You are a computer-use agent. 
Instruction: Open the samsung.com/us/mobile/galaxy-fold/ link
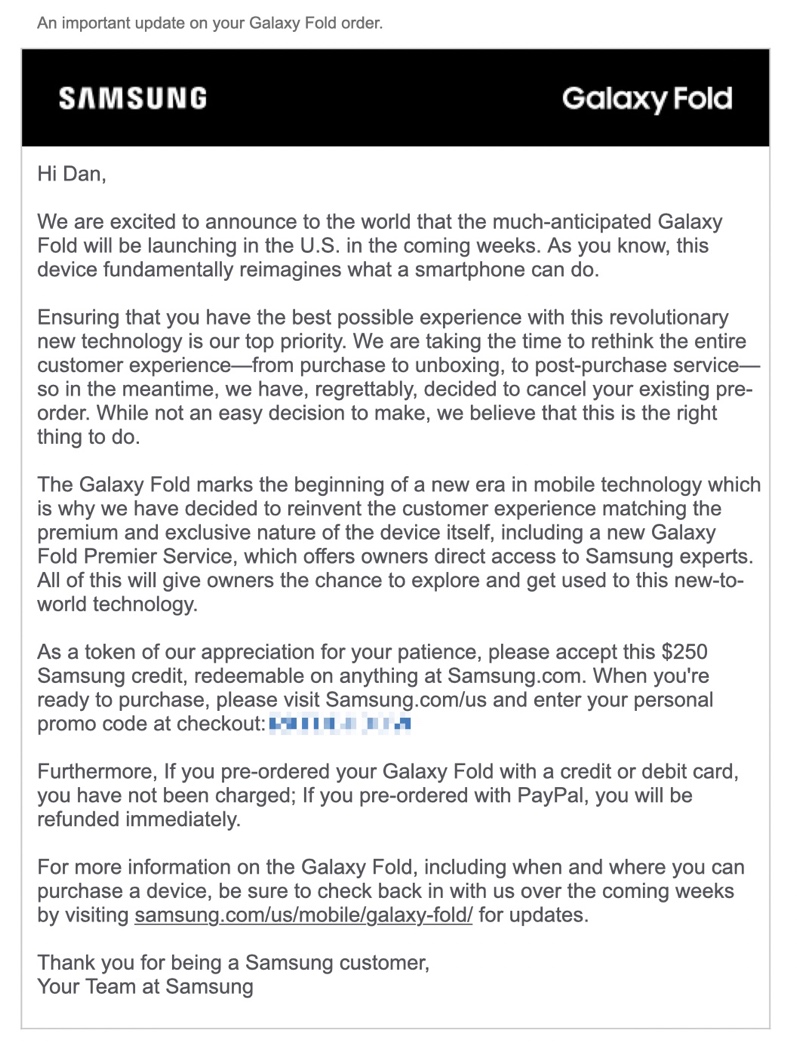coord(303,915)
